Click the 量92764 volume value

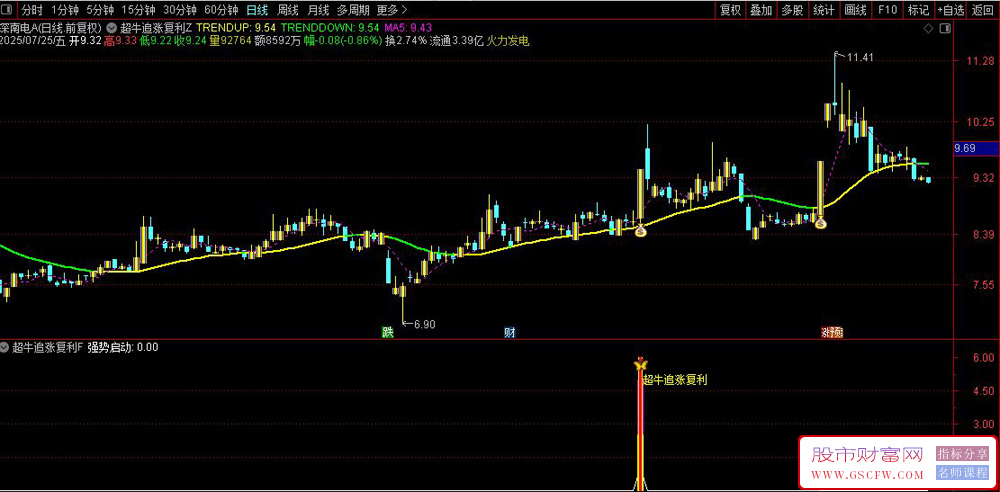[x=230, y=41]
